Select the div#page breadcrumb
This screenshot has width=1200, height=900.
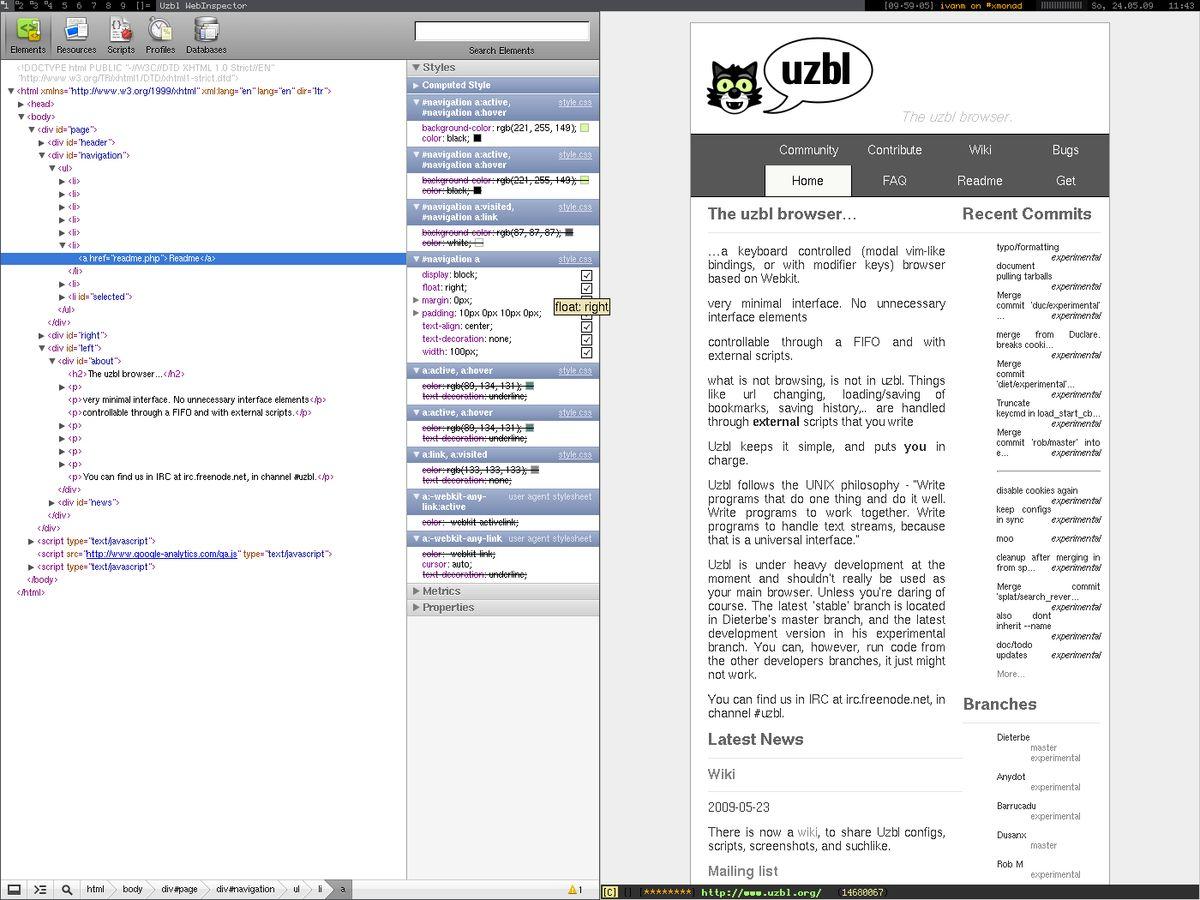point(179,889)
